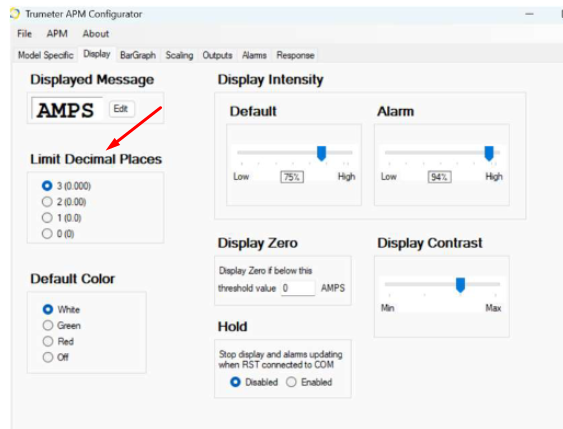Open the Outputs tab
The width and height of the screenshot is (563, 429).
click(217, 55)
